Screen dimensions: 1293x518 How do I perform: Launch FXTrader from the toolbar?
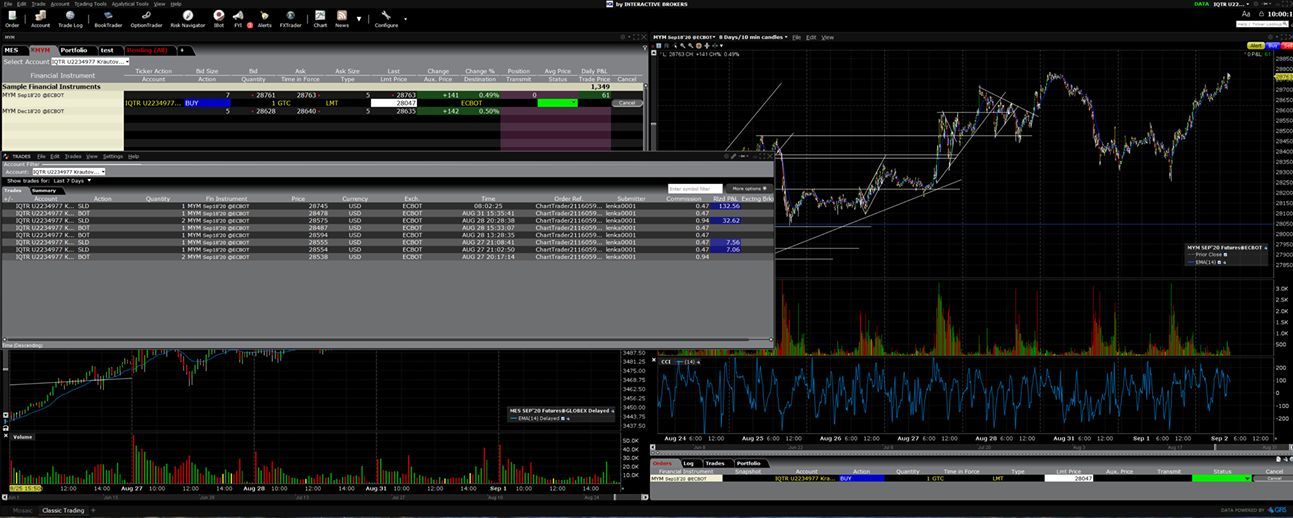(x=291, y=19)
